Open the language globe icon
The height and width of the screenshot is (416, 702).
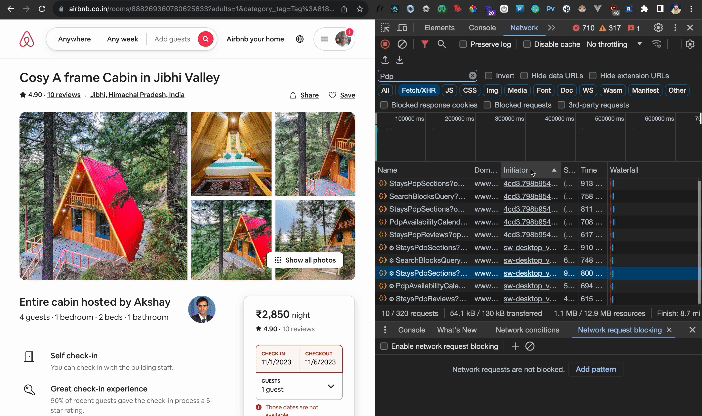click(x=300, y=39)
